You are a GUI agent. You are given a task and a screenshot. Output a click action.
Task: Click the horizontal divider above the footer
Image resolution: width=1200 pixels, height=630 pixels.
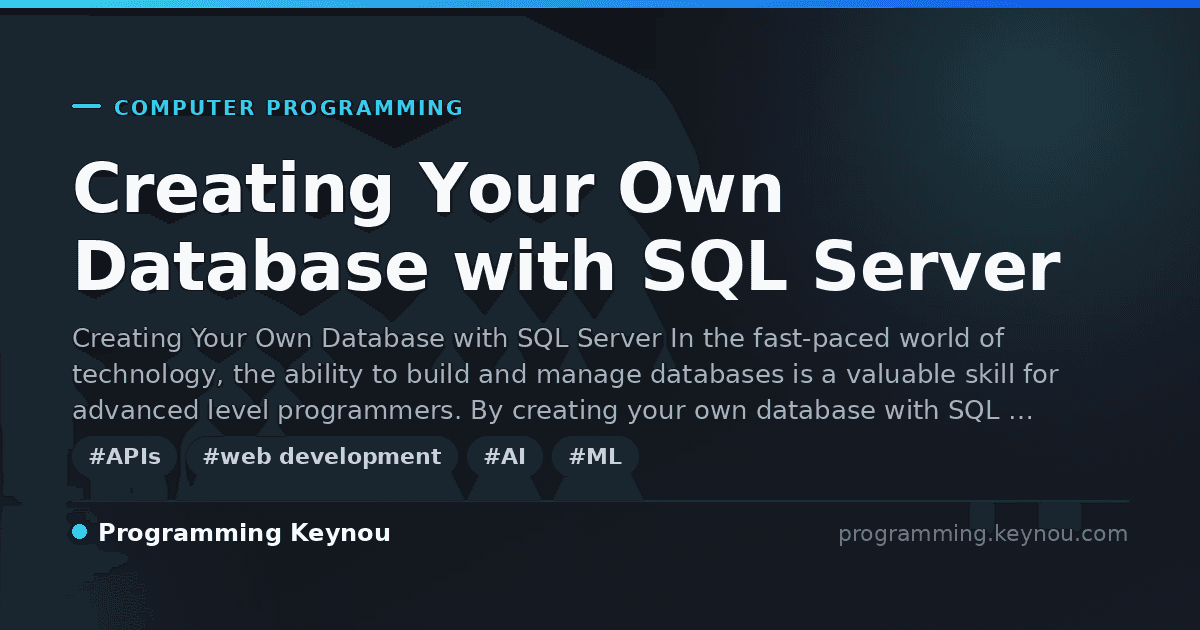point(600,500)
